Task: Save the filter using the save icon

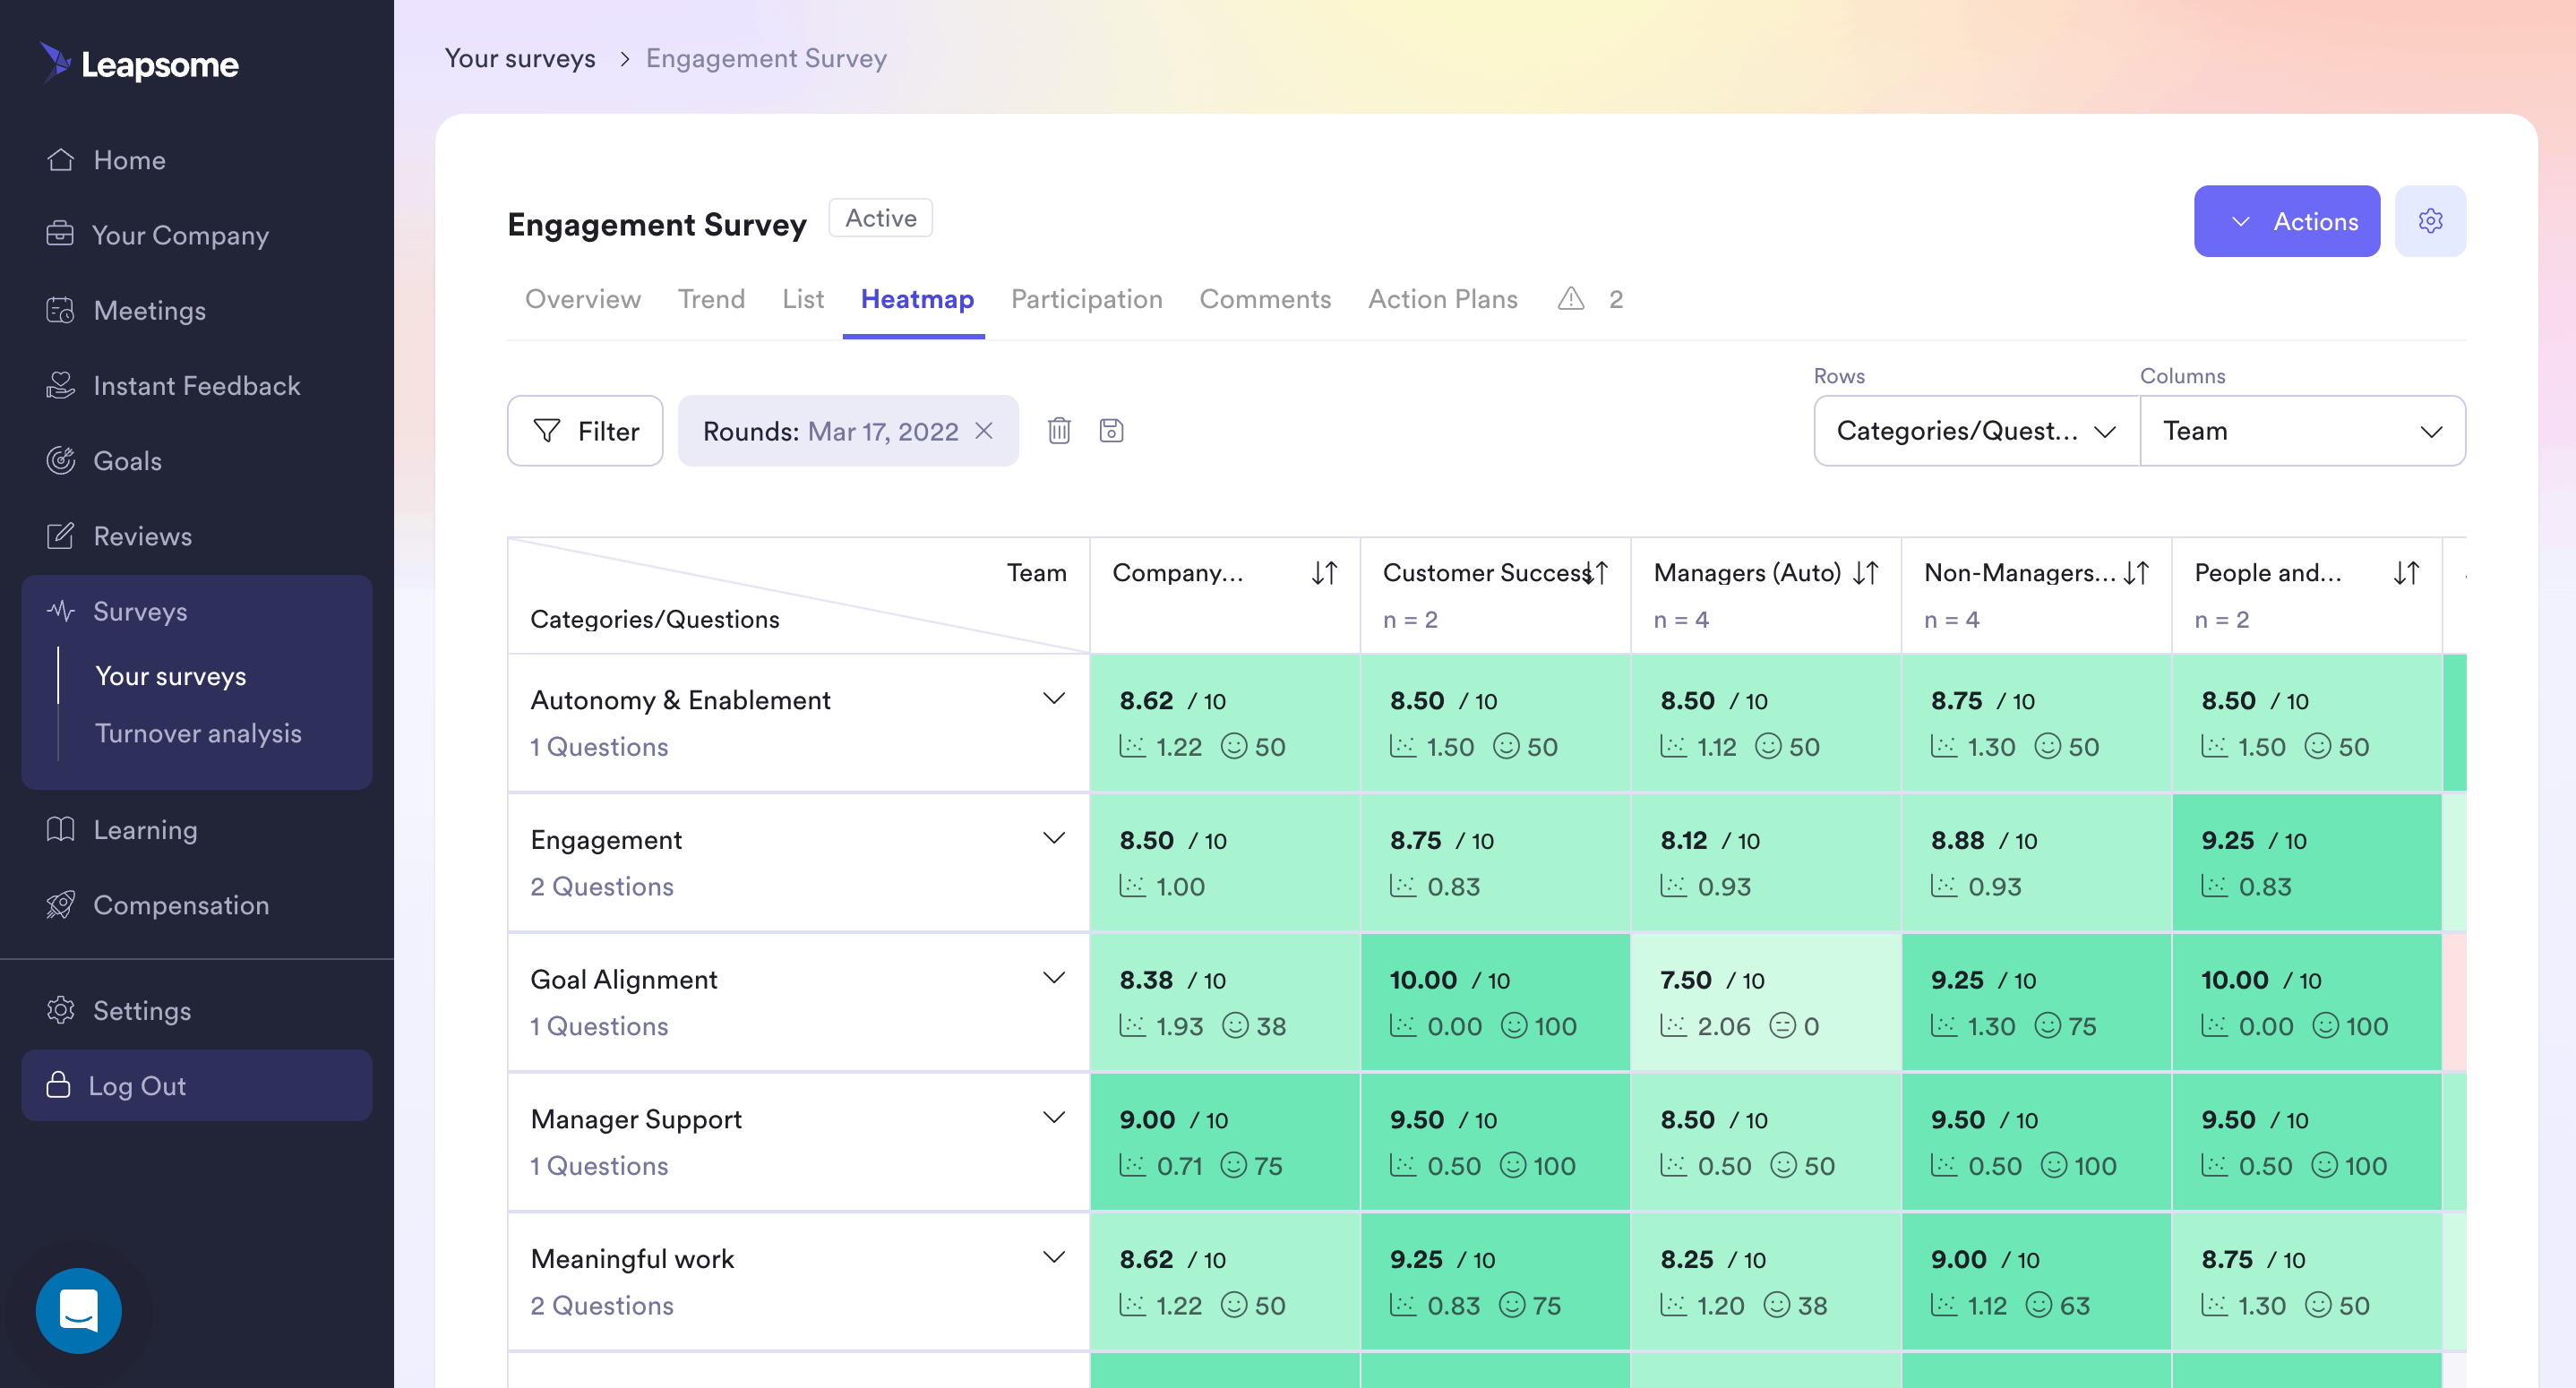Action: coord(1112,430)
